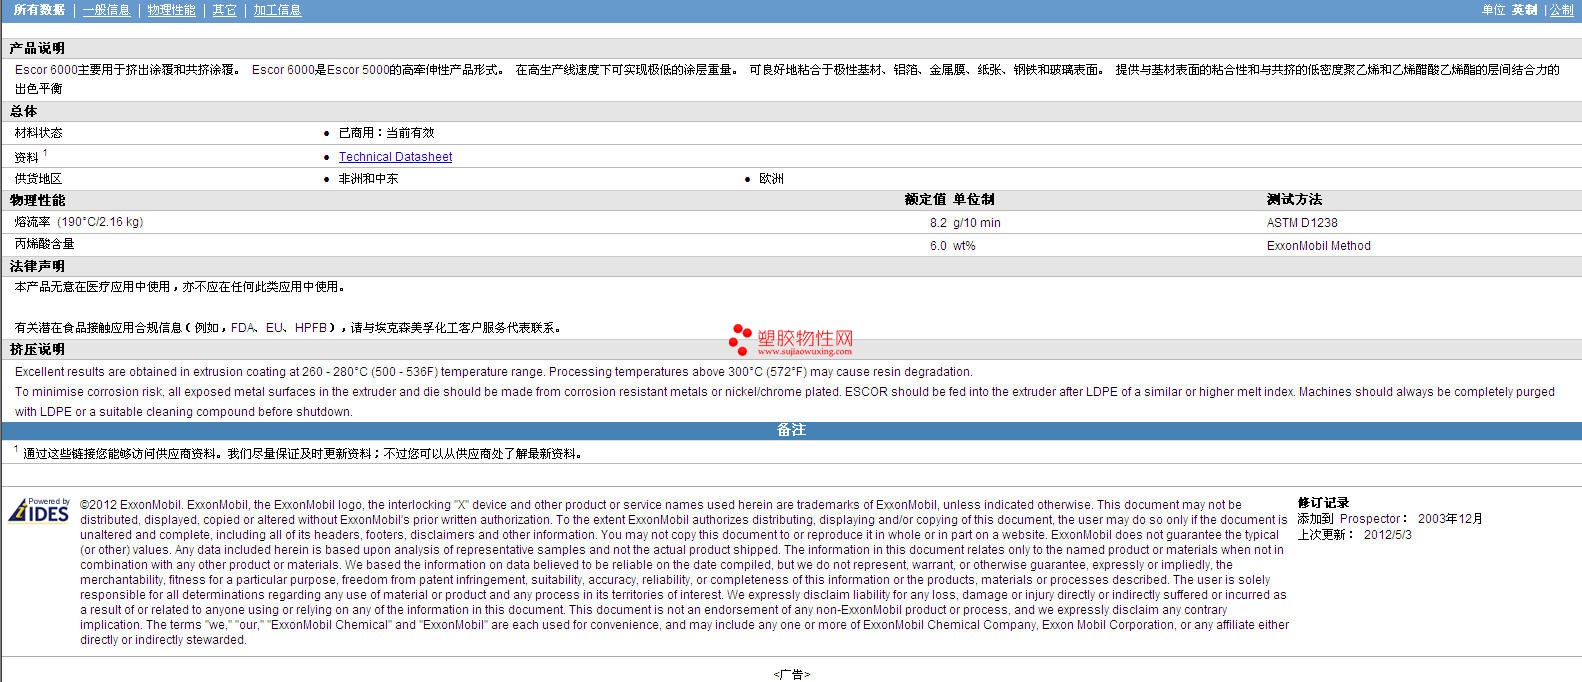Click the FDA food contact compliance sentence

[x=290, y=328]
